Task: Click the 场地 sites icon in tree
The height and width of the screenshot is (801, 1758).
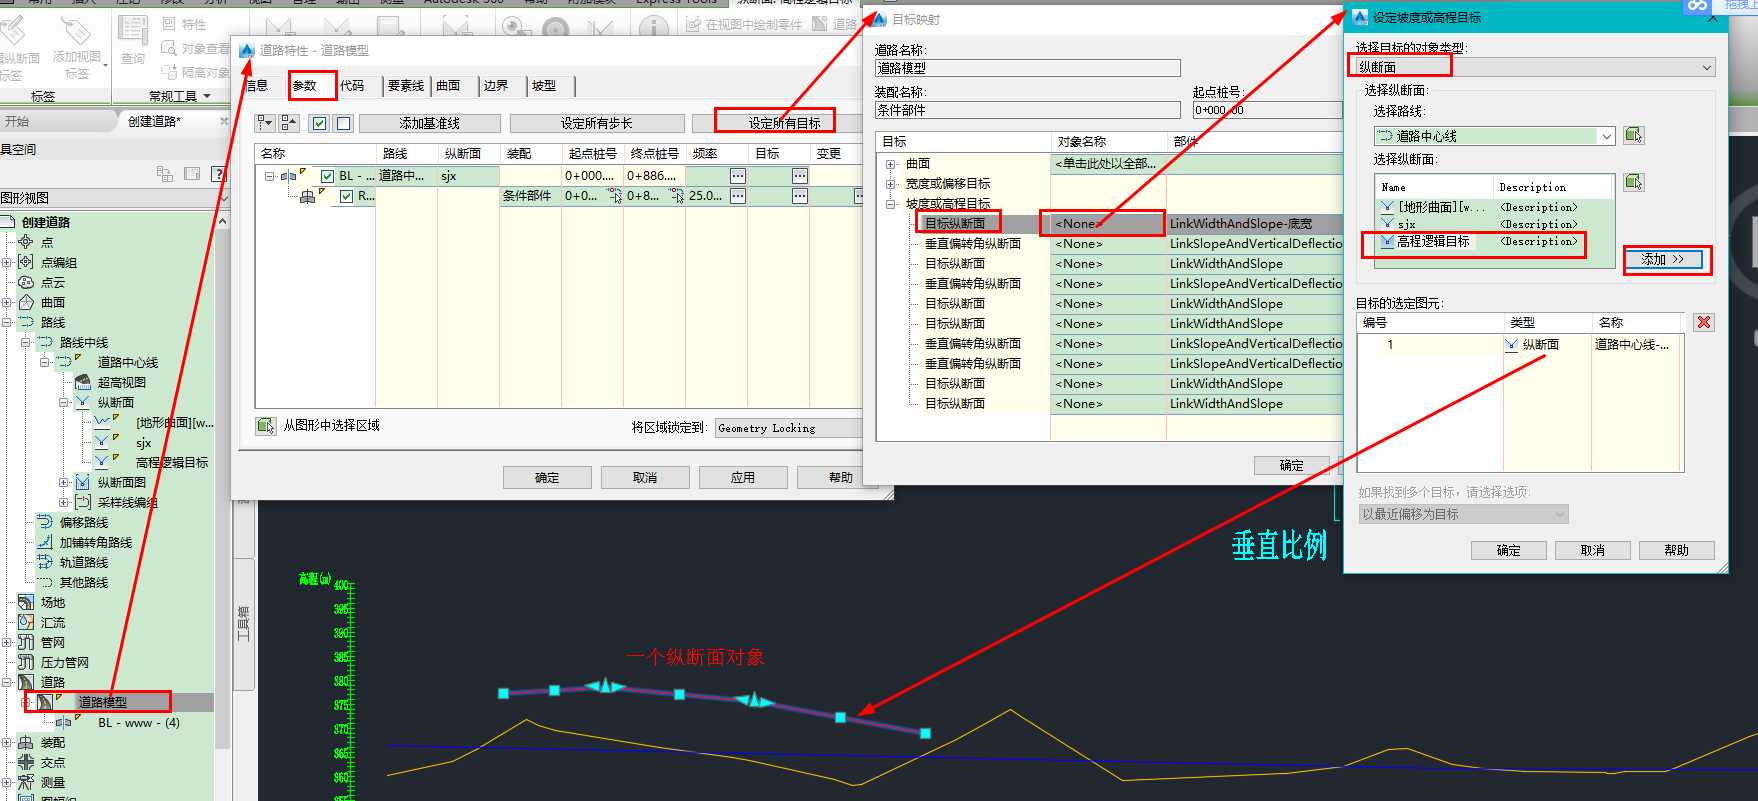Action: (x=26, y=602)
